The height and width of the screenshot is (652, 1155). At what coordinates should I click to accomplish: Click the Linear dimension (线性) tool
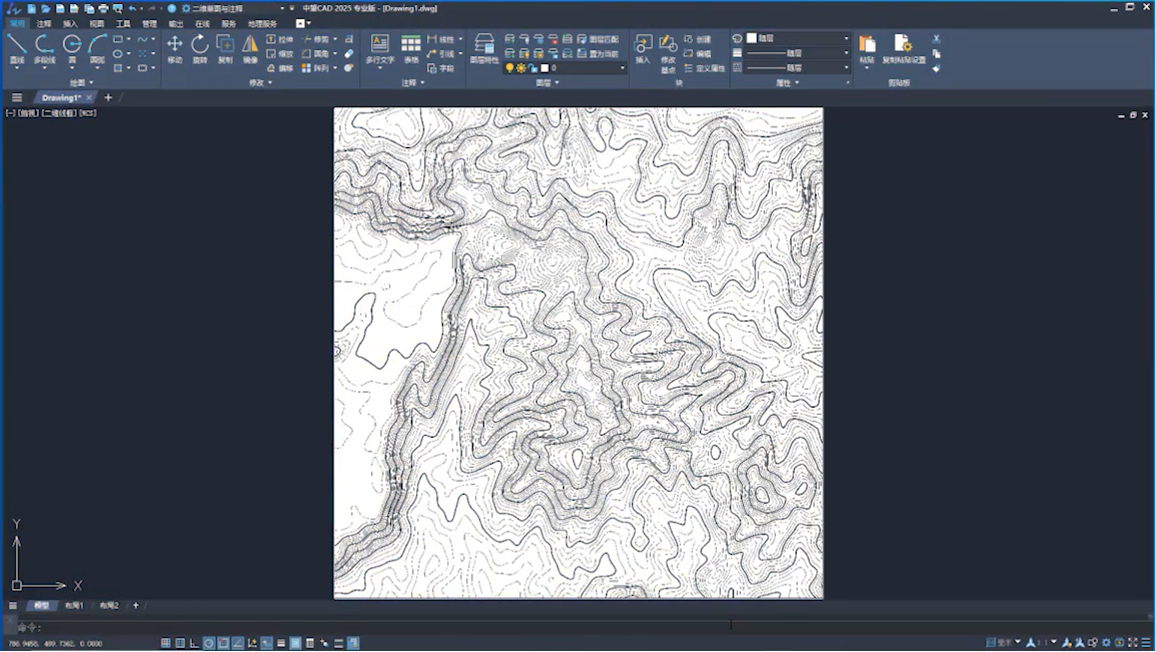coord(441,39)
